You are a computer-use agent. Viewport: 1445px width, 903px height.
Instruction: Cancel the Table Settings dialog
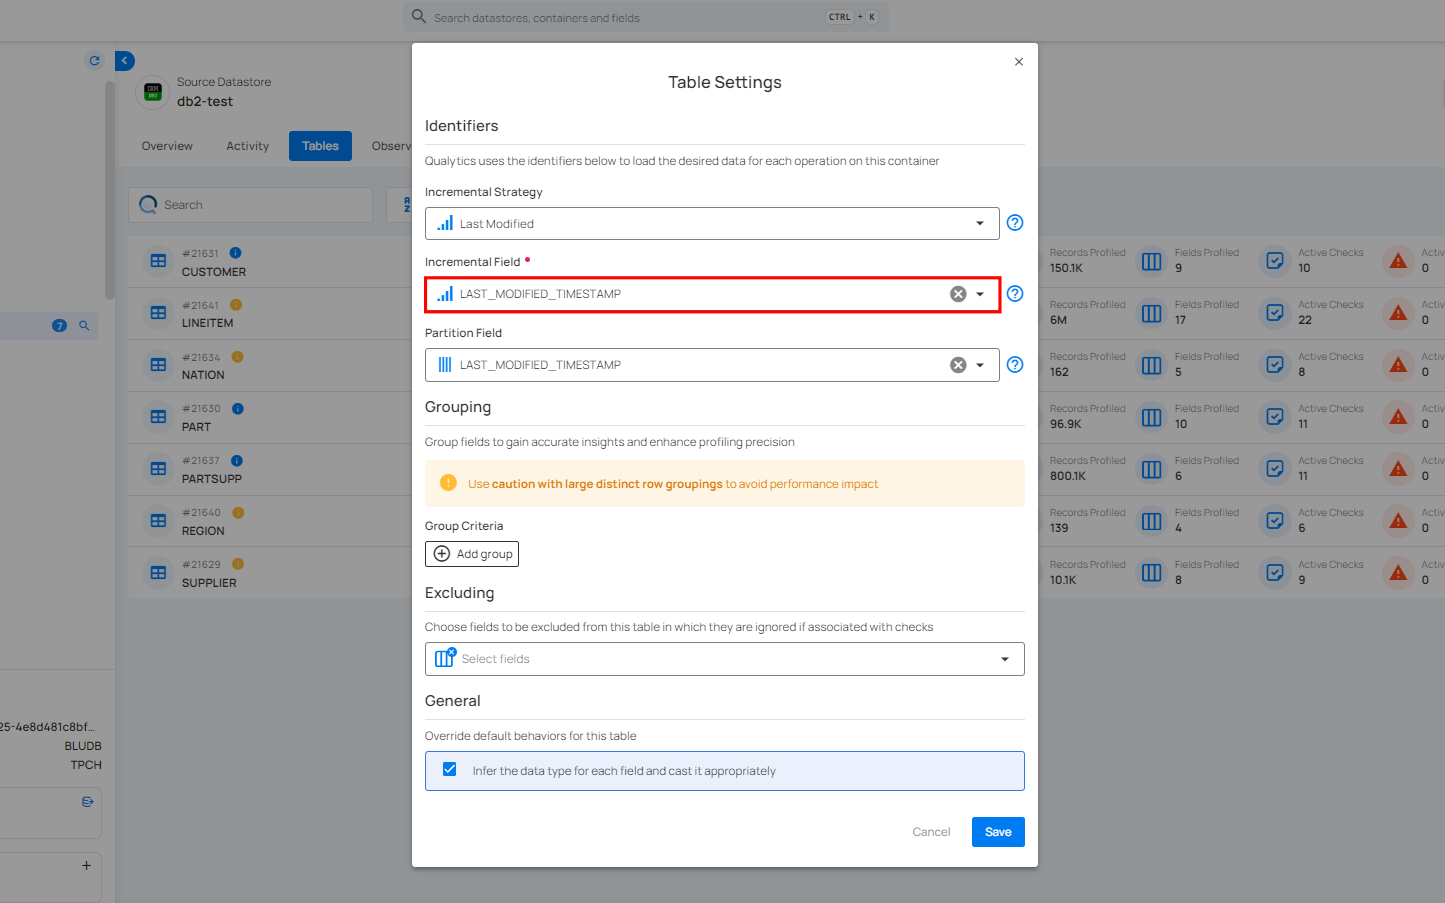pyautogui.click(x=930, y=832)
